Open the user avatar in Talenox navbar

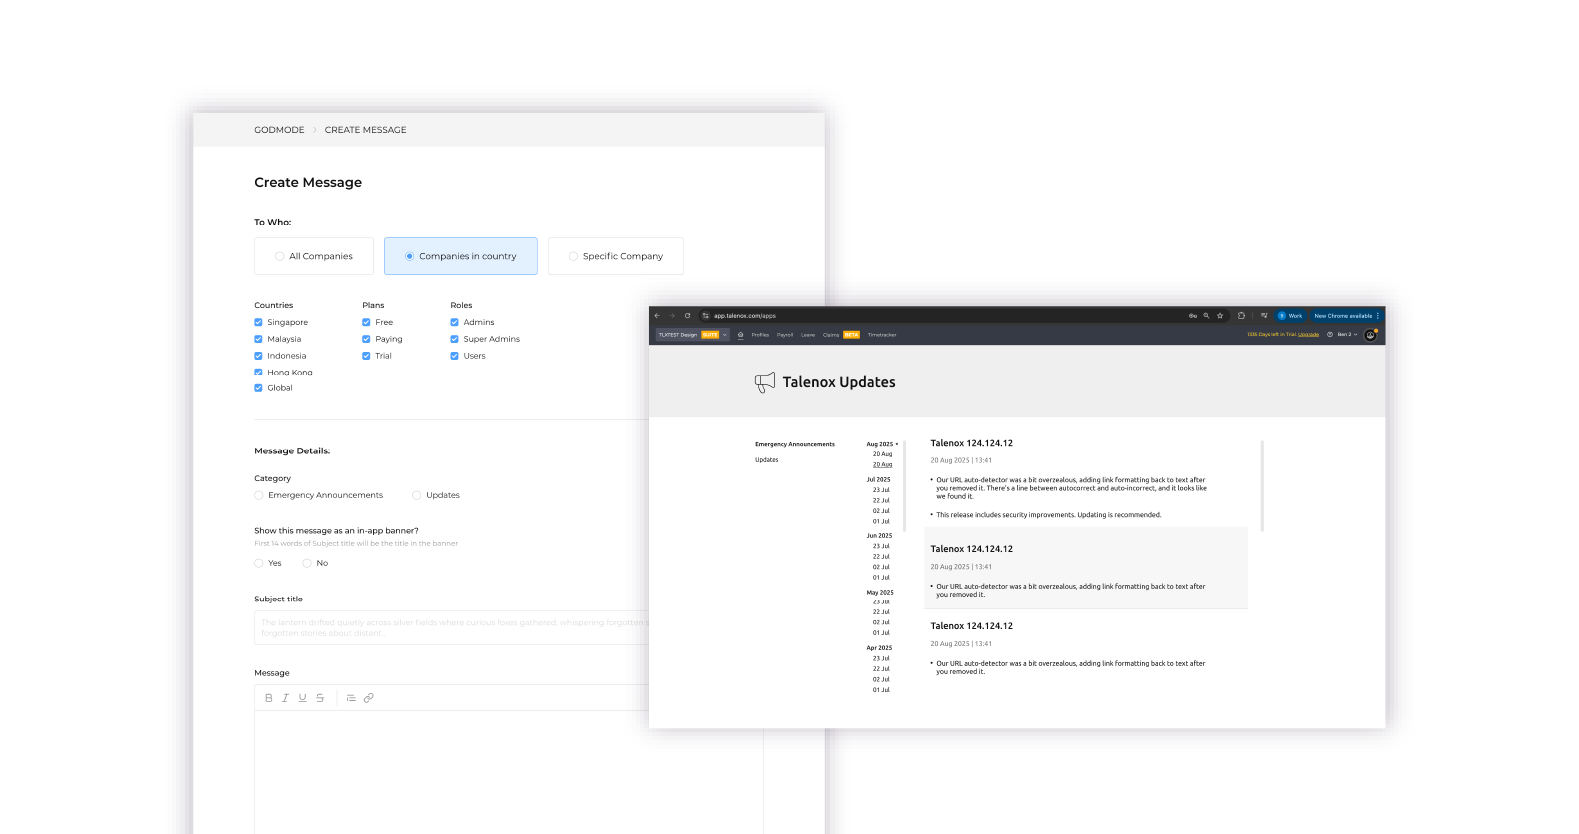tap(1370, 335)
